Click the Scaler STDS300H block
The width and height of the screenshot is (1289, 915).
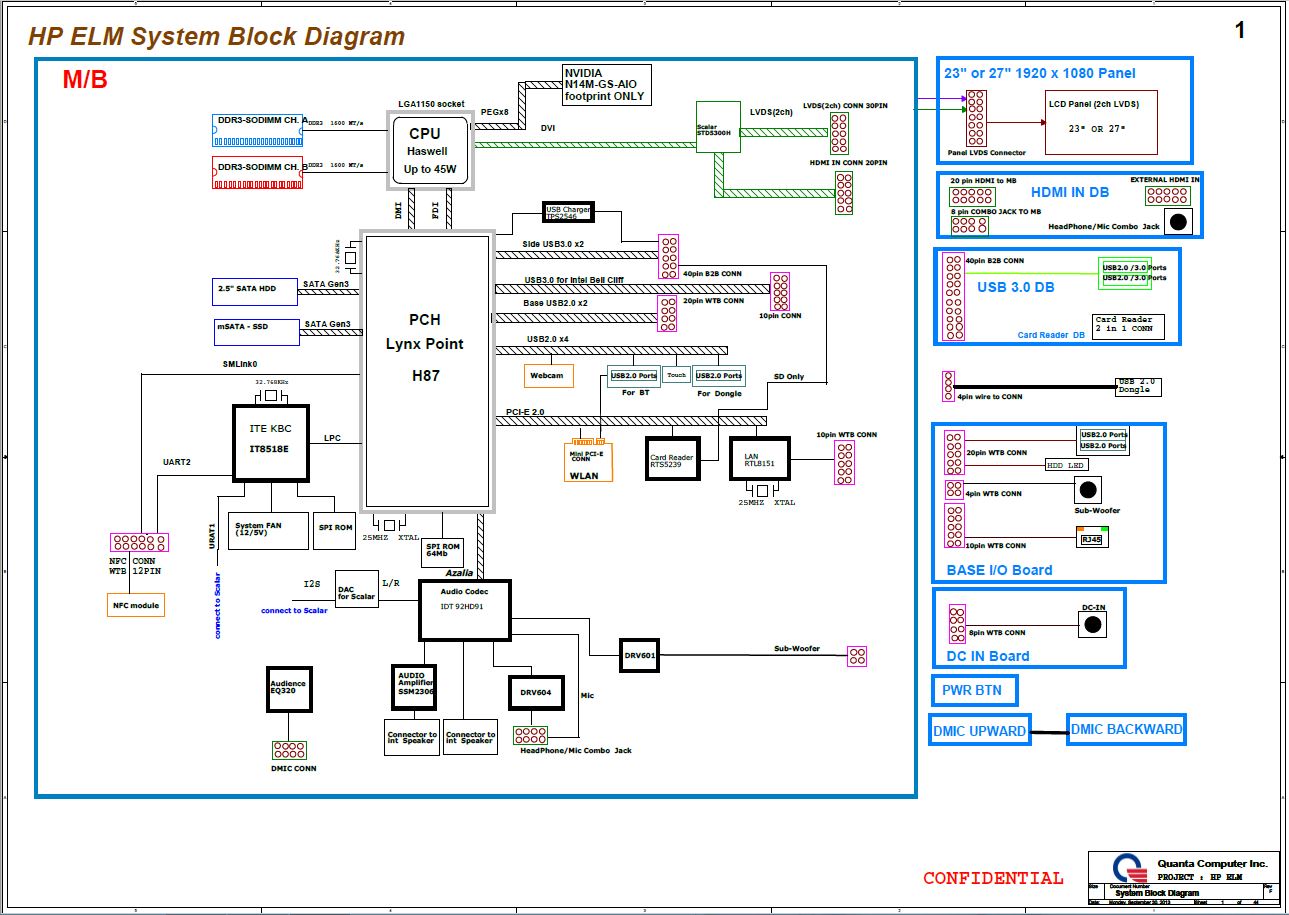click(x=716, y=127)
